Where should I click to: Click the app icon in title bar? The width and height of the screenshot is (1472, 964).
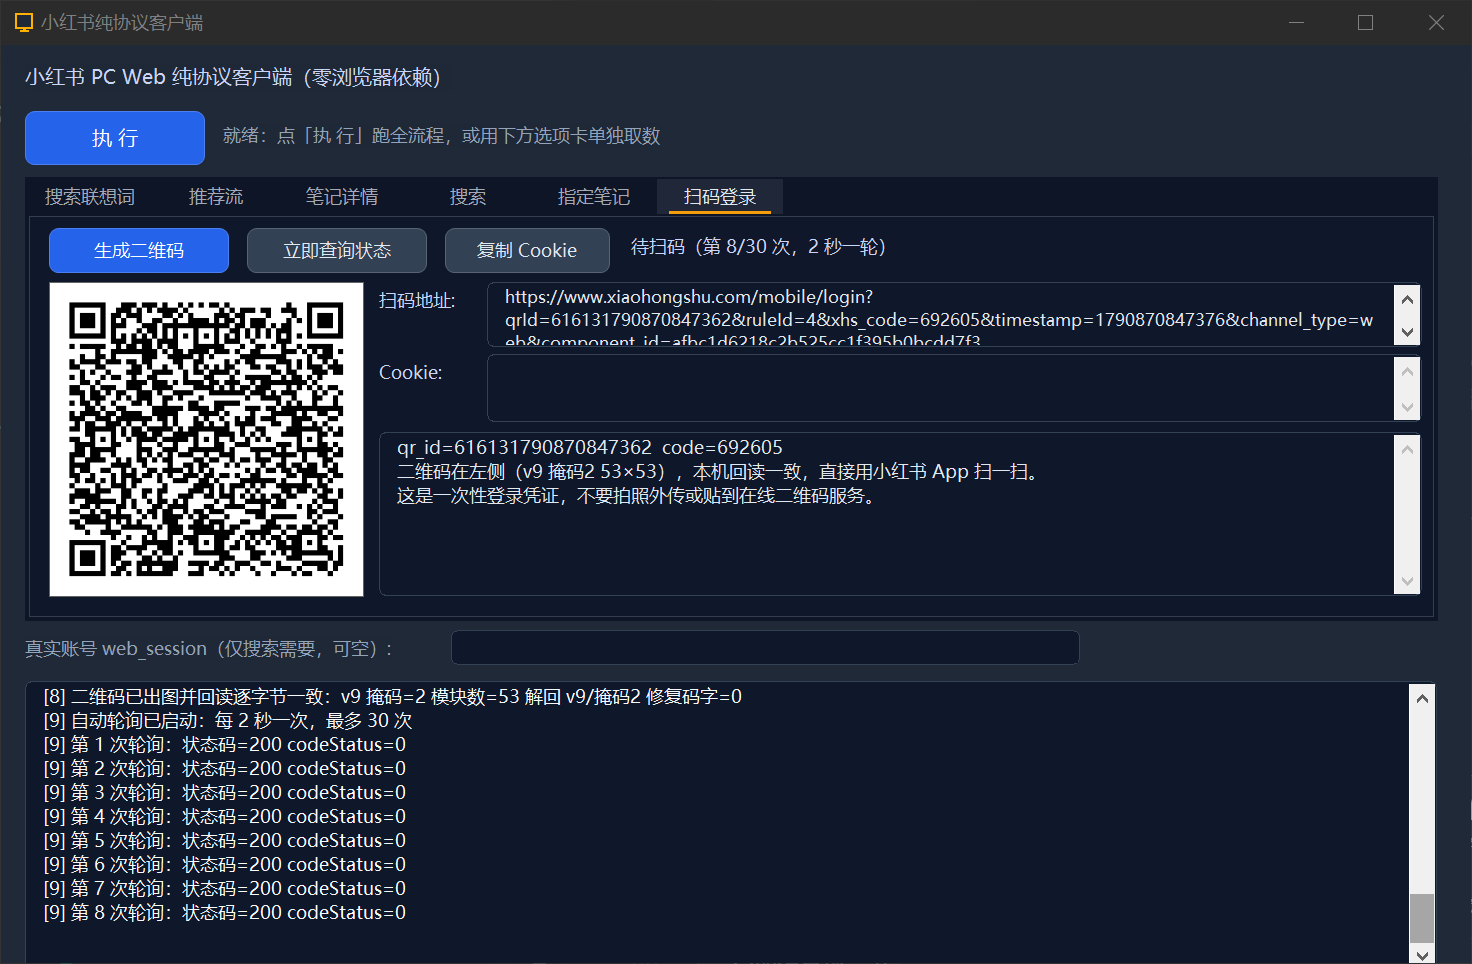(x=24, y=22)
